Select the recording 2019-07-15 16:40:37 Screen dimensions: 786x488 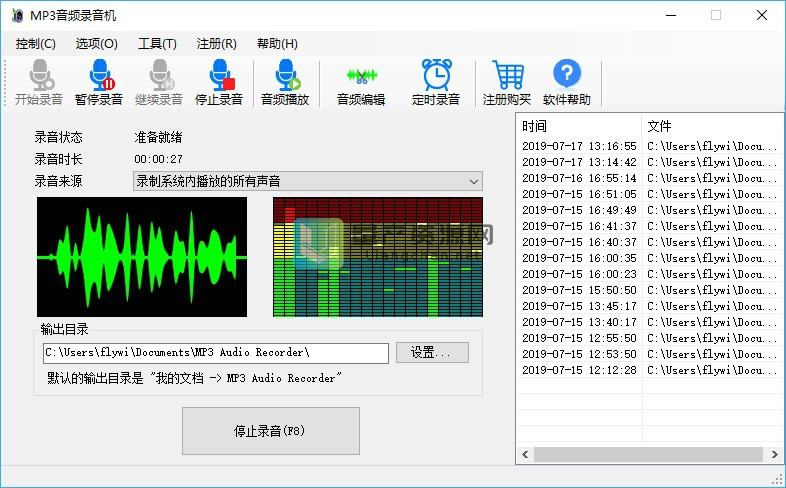pyautogui.click(x=650, y=242)
